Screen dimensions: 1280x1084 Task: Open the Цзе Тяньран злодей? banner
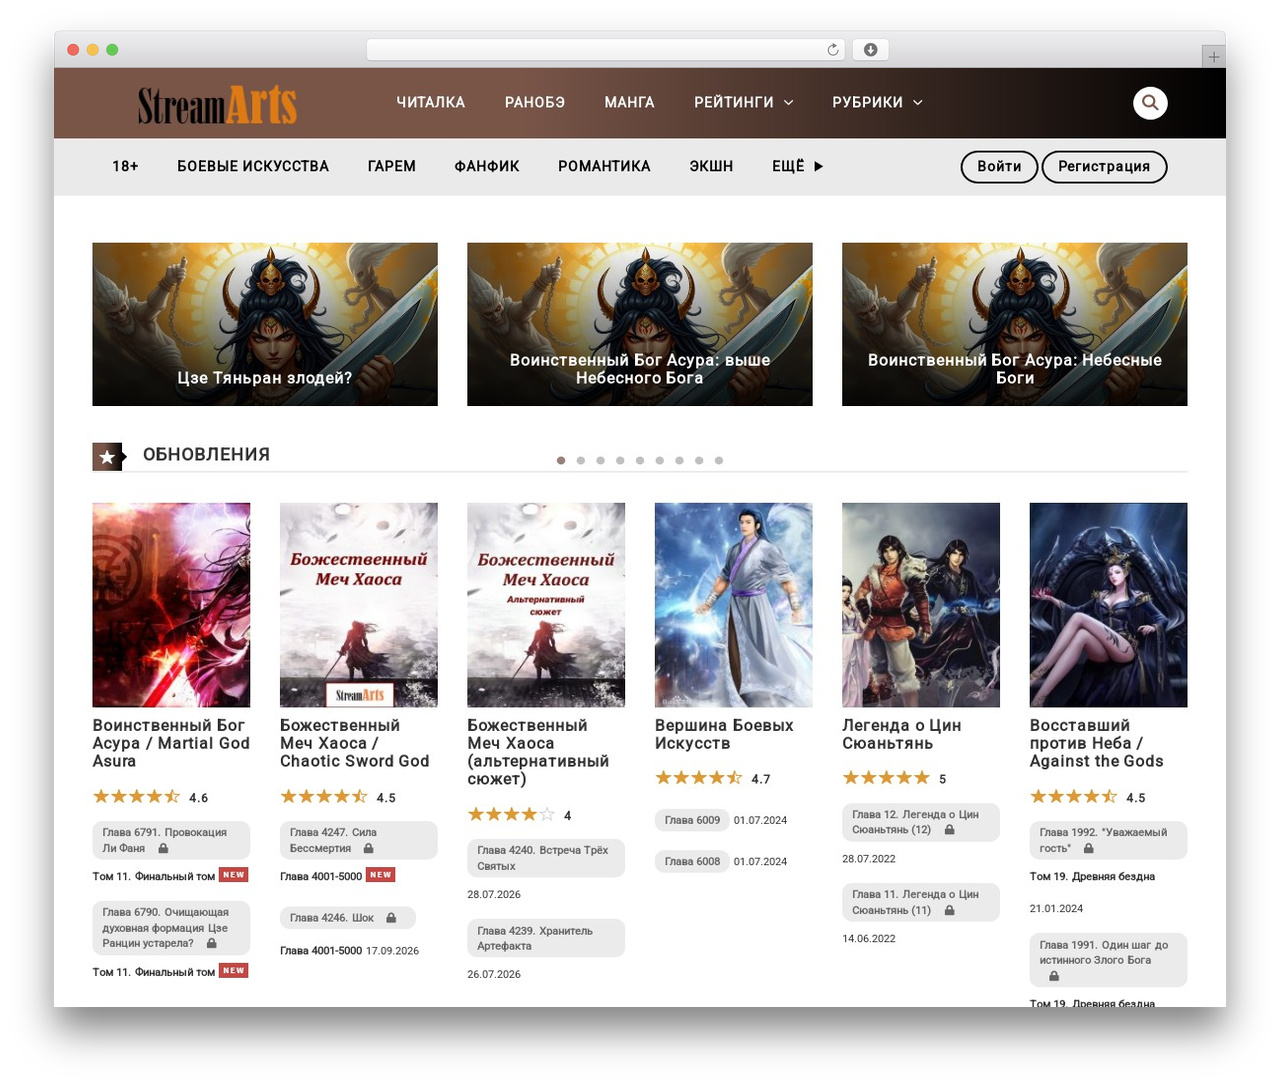click(265, 324)
